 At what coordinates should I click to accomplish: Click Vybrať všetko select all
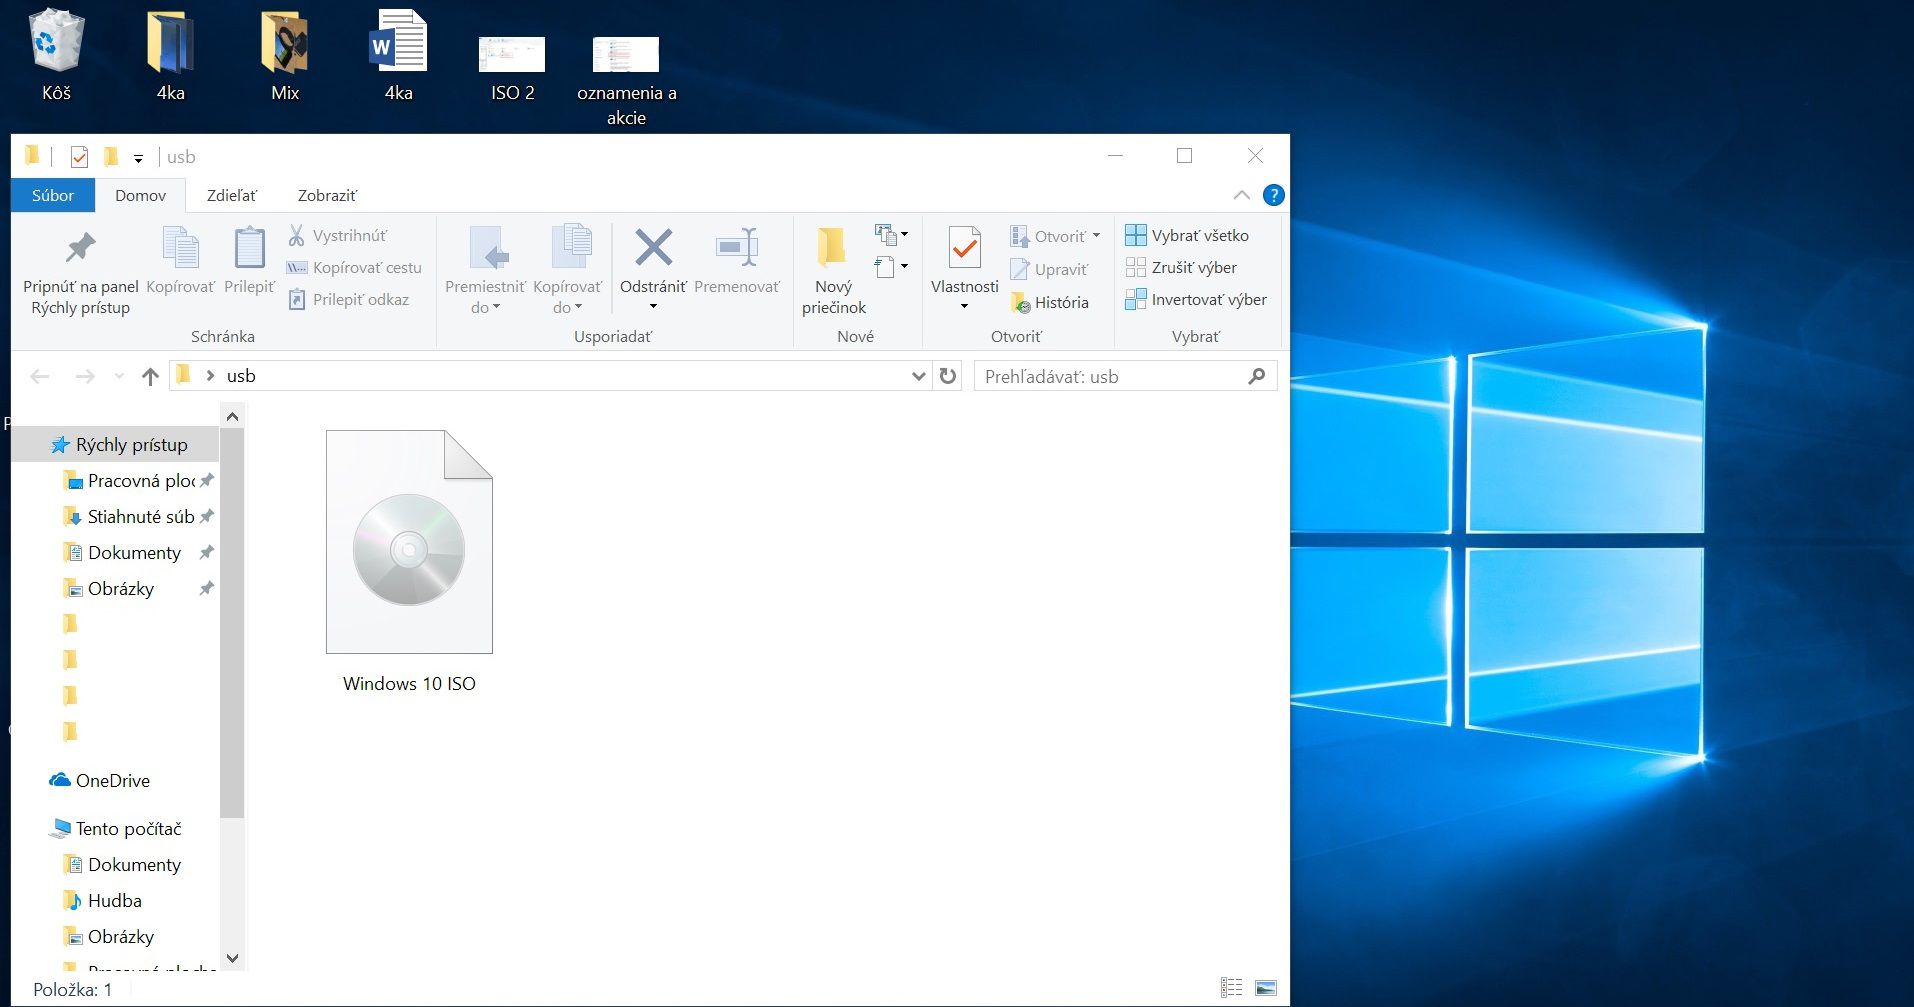[x=1187, y=236]
